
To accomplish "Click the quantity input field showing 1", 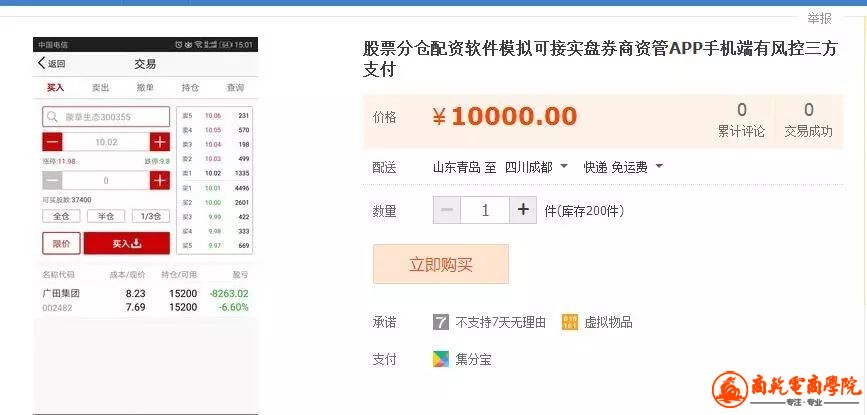I will click(x=485, y=210).
